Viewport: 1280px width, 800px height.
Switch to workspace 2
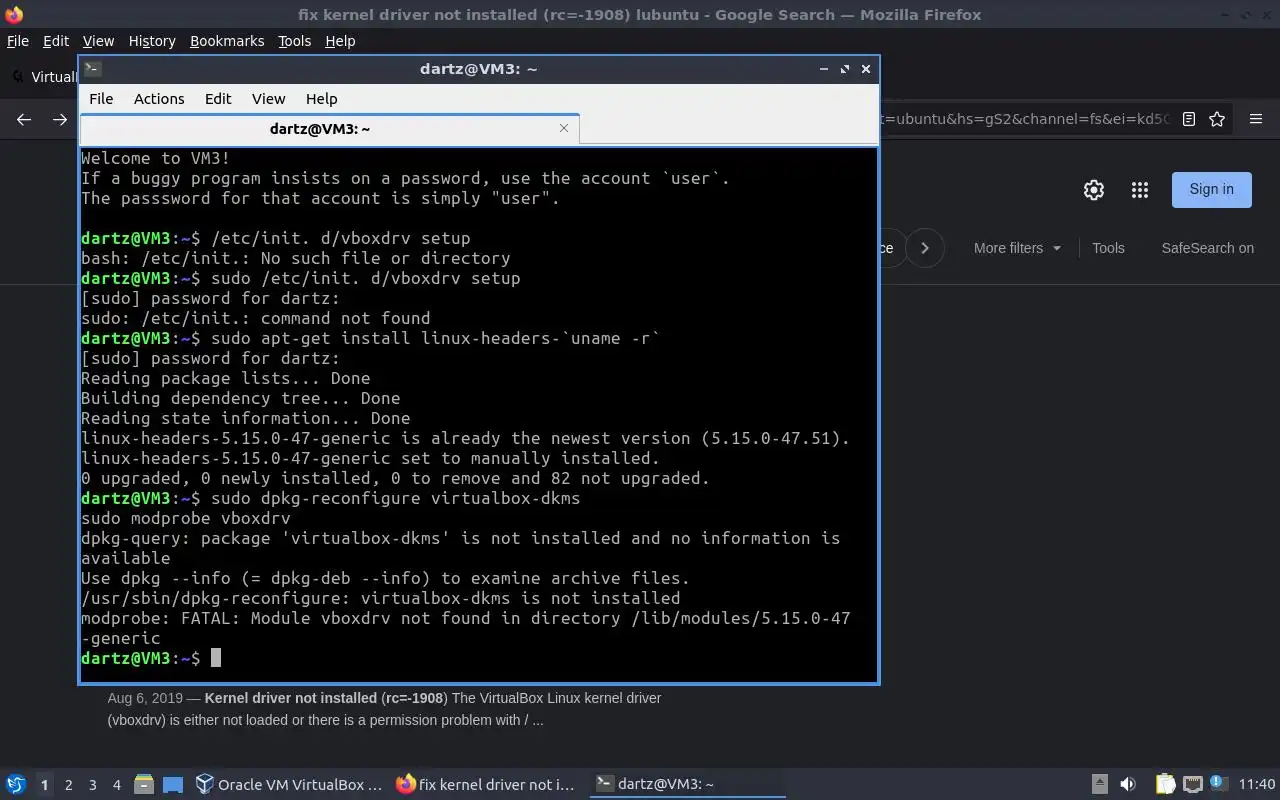click(68, 785)
